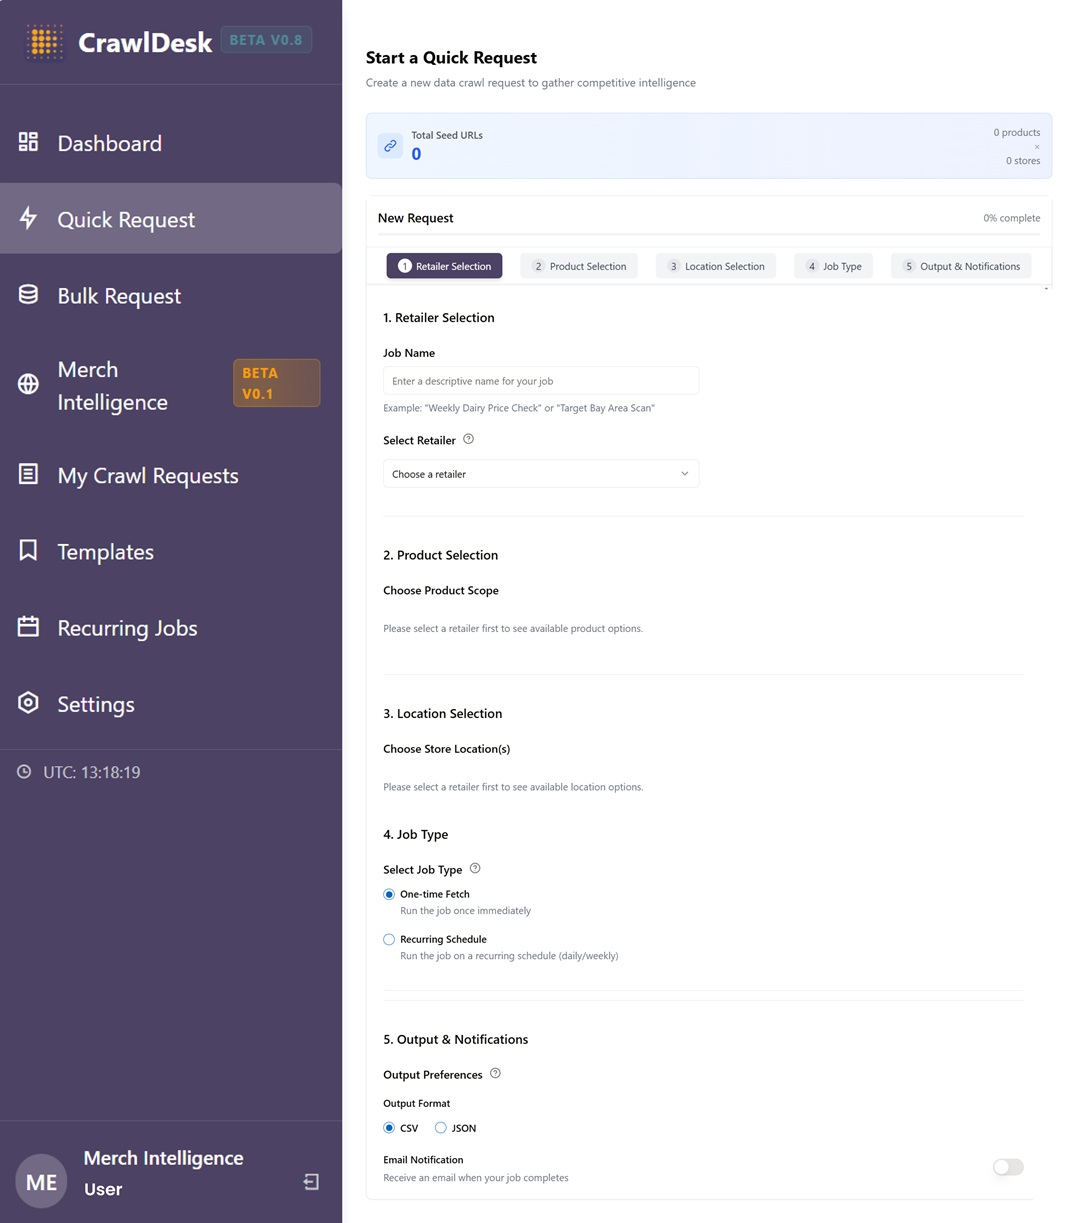The image size is (1080, 1223).
Task: Enable the Email Notification toggle
Action: click(x=1008, y=1167)
